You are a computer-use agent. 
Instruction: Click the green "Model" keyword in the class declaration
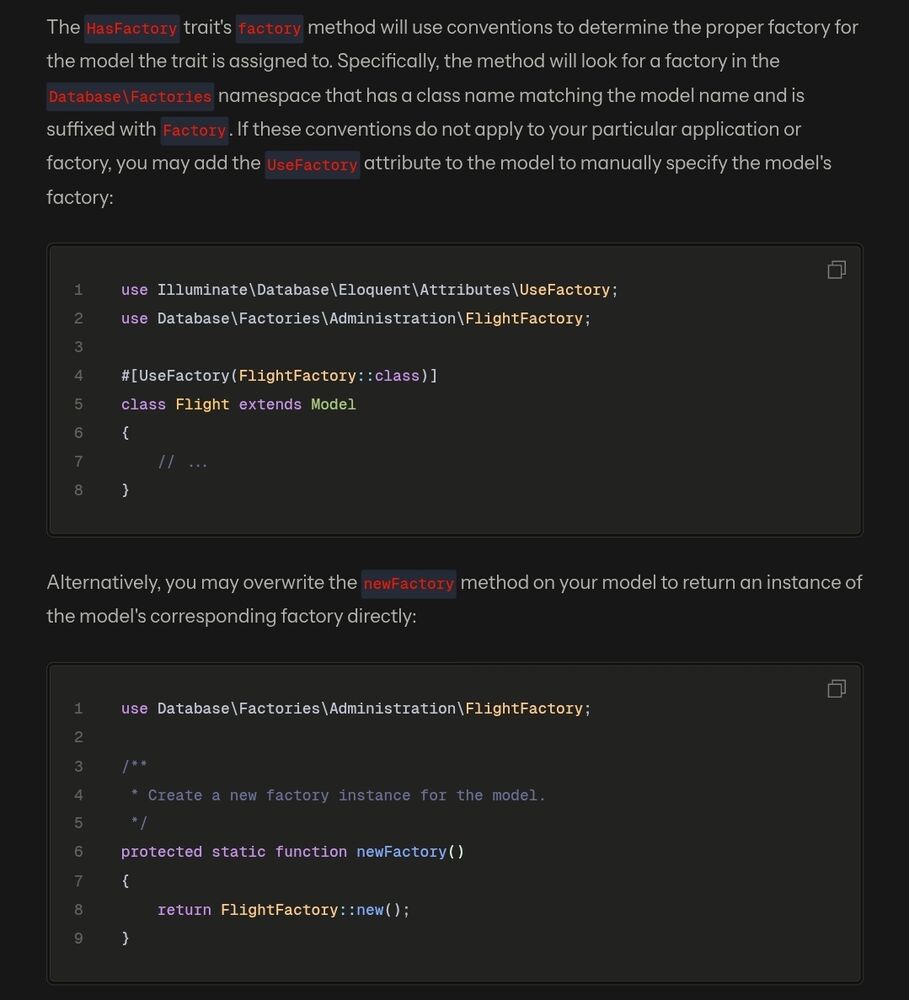333,405
